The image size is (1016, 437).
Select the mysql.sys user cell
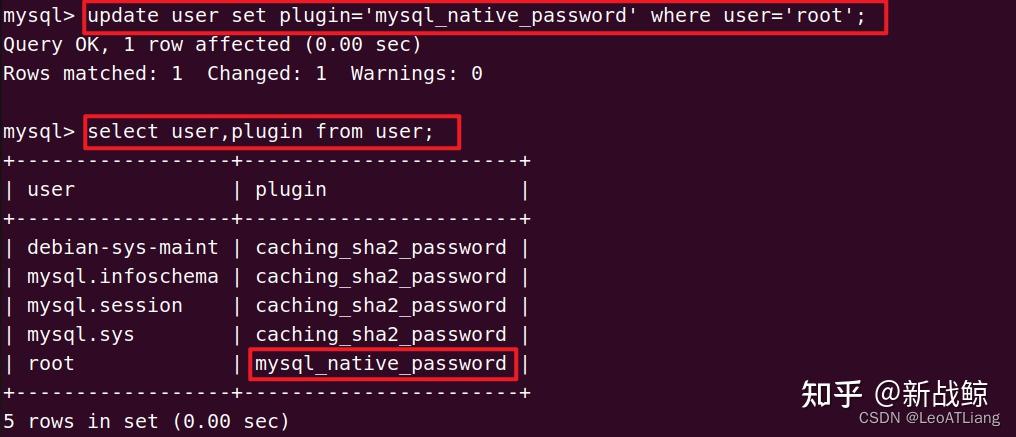tap(81, 335)
